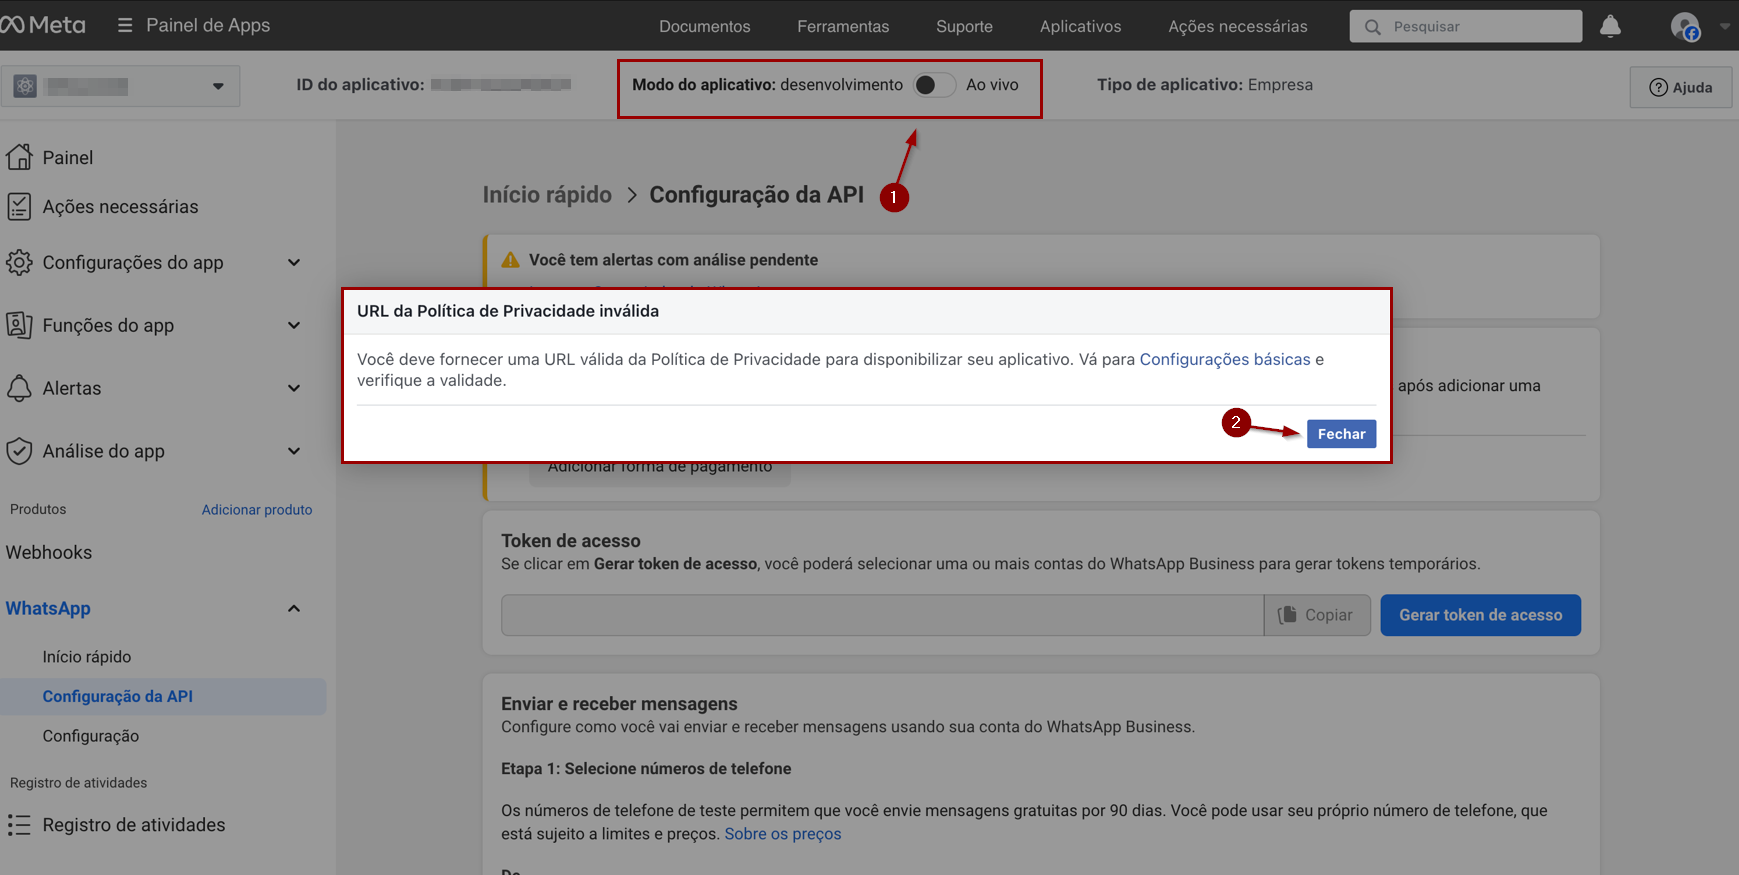The width and height of the screenshot is (1739, 875).
Task: Click the Meta logo
Action: point(43,25)
